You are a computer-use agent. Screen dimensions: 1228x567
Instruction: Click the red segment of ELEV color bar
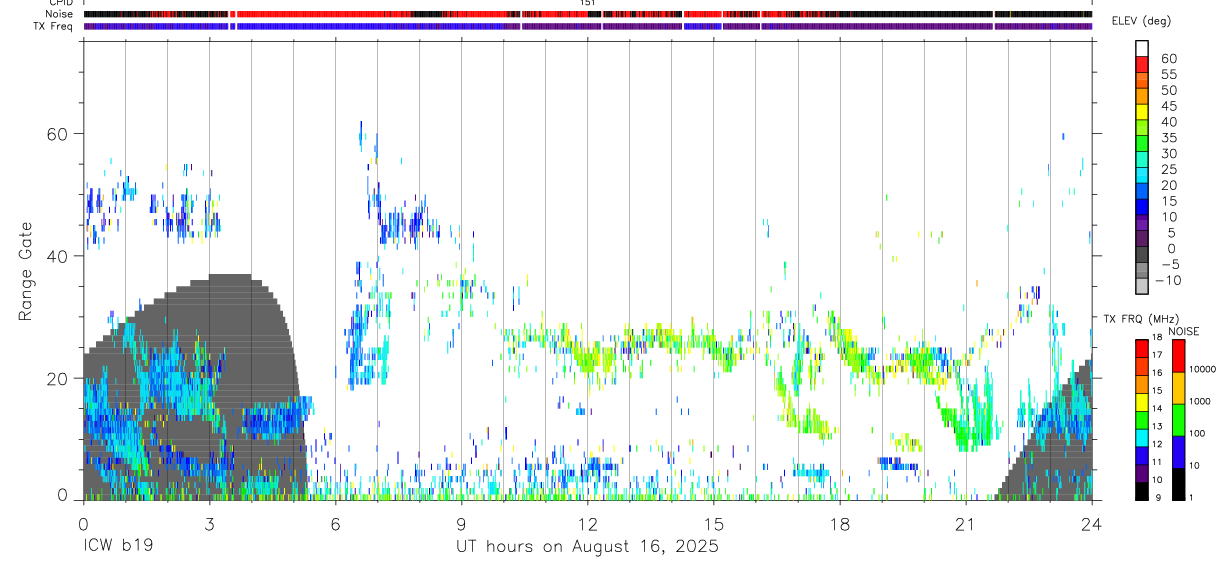[x=1142, y=63]
